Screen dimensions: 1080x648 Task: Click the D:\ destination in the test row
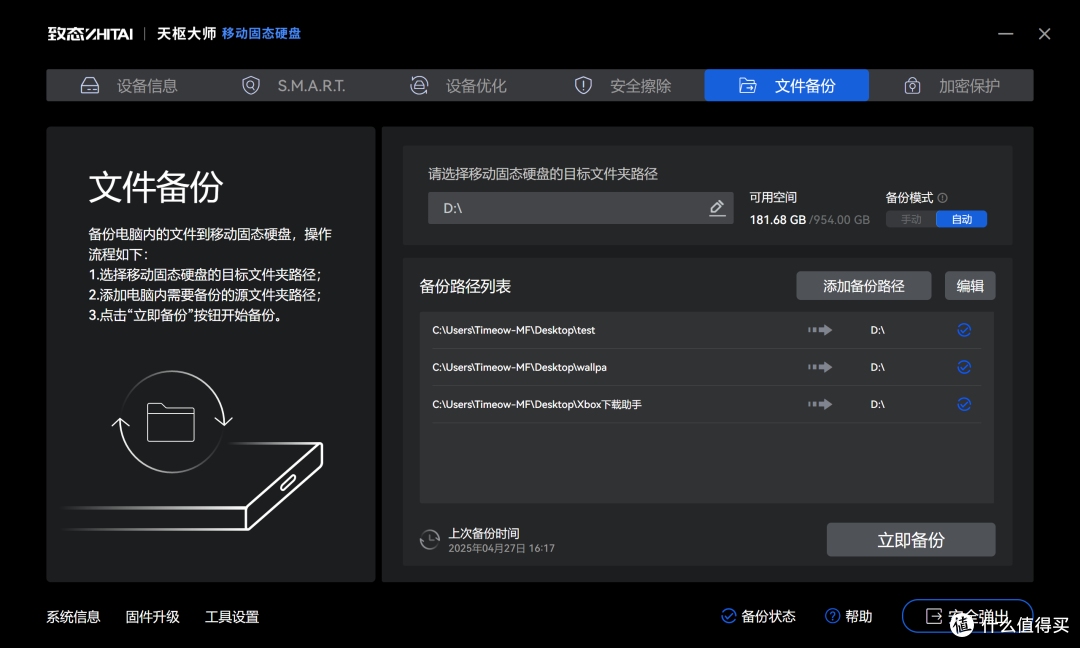pos(878,330)
